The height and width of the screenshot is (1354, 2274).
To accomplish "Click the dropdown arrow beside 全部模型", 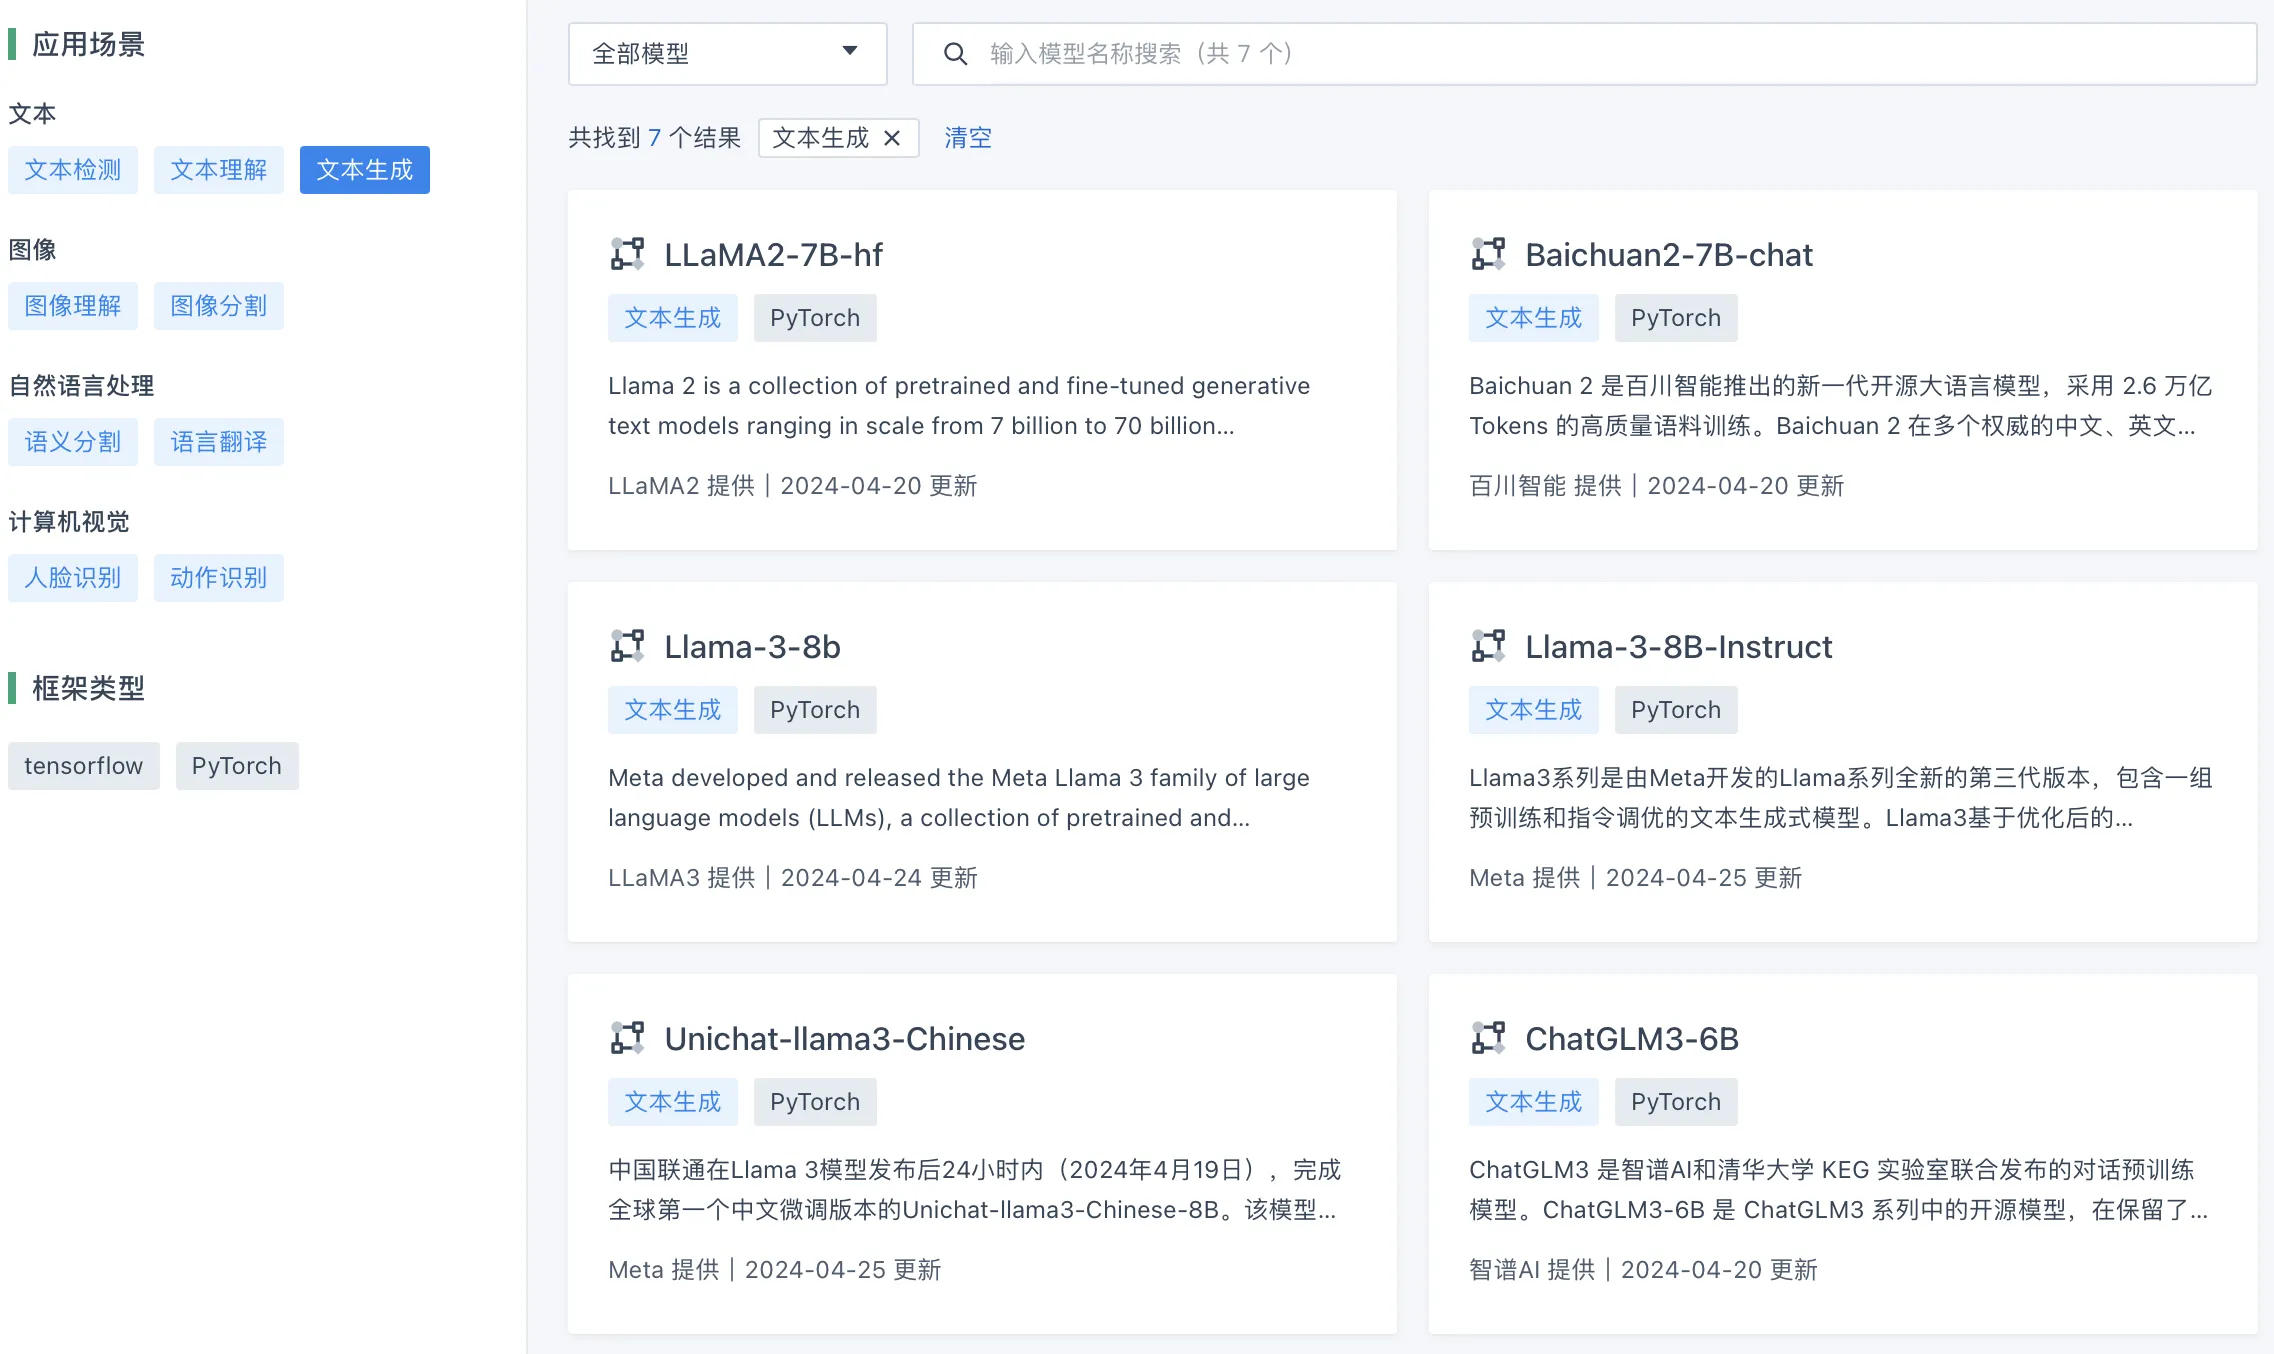I will pyautogui.click(x=850, y=51).
